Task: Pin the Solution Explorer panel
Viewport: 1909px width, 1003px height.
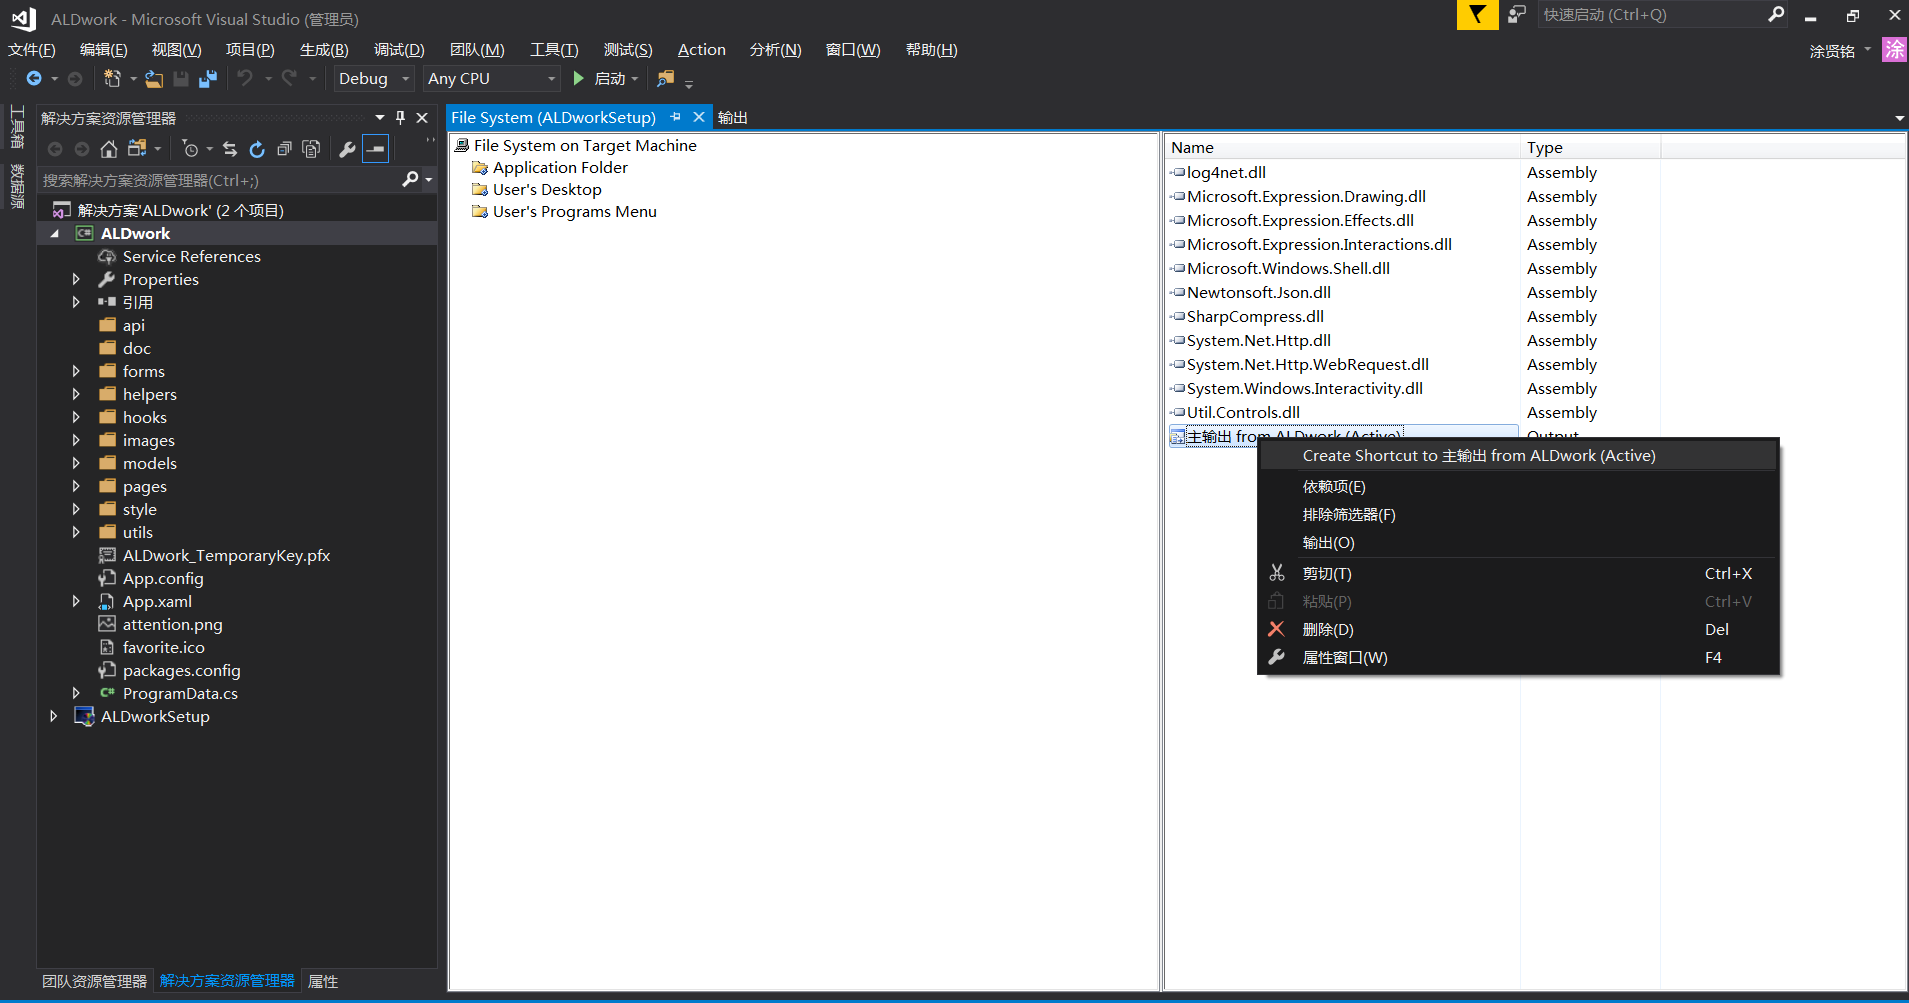Action: pos(401,117)
